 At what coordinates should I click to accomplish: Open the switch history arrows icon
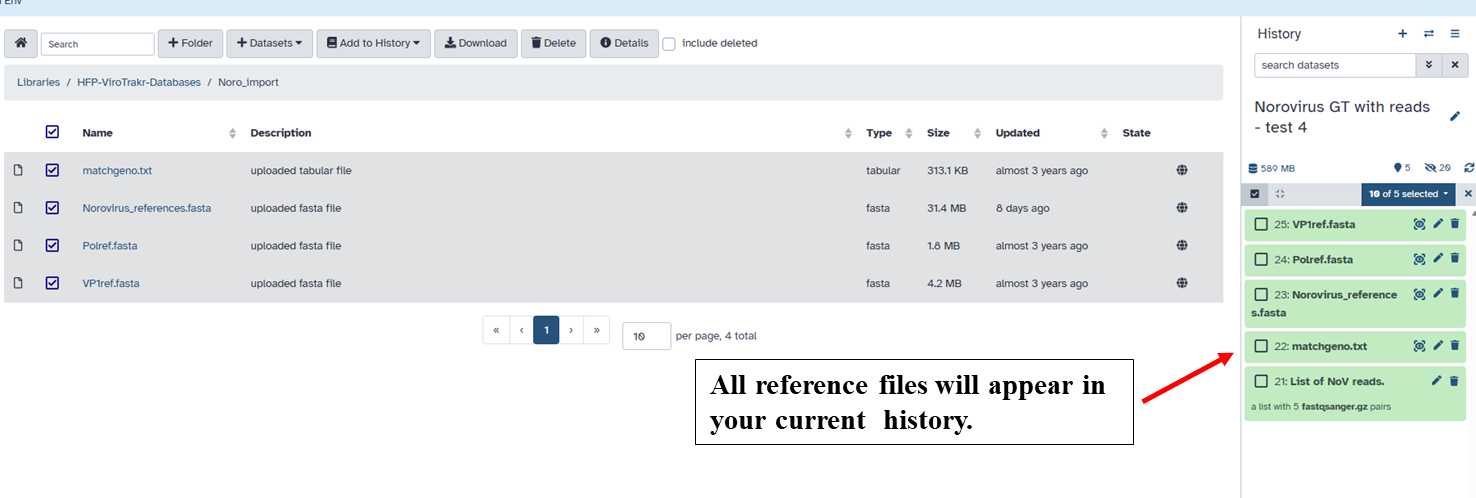pyautogui.click(x=1429, y=34)
